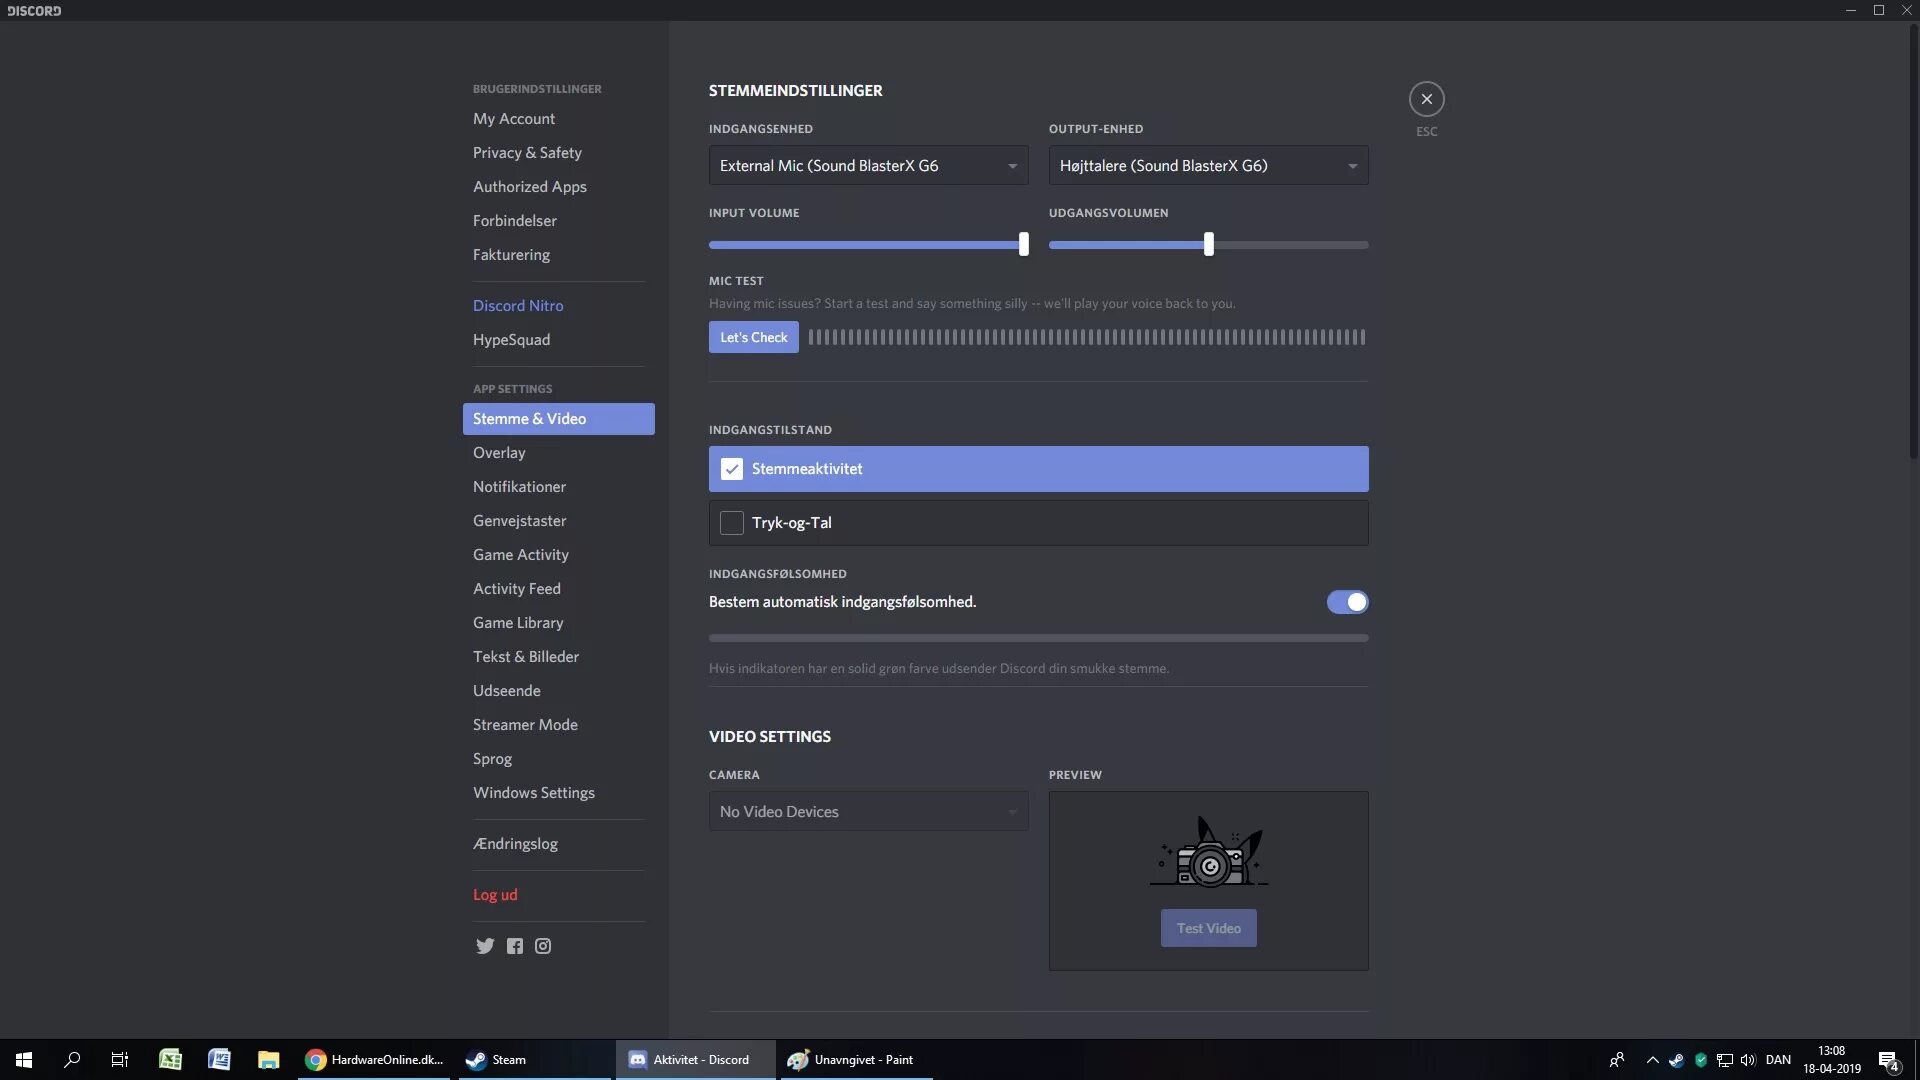Toggle automatic input sensitivity switch
Viewport: 1920px width, 1080px height.
click(1347, 602)
